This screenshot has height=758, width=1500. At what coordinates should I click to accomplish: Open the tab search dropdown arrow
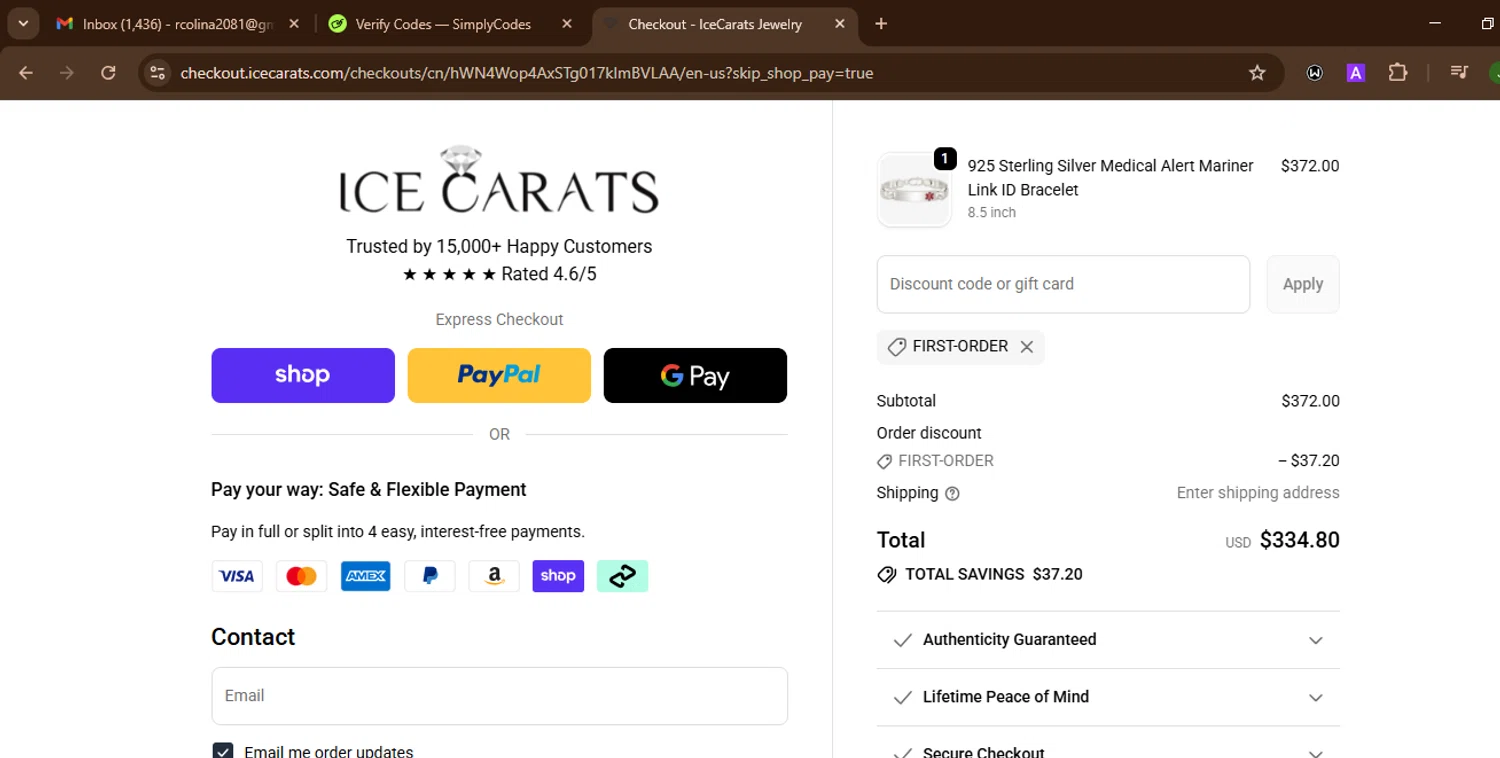click(23, 23)
